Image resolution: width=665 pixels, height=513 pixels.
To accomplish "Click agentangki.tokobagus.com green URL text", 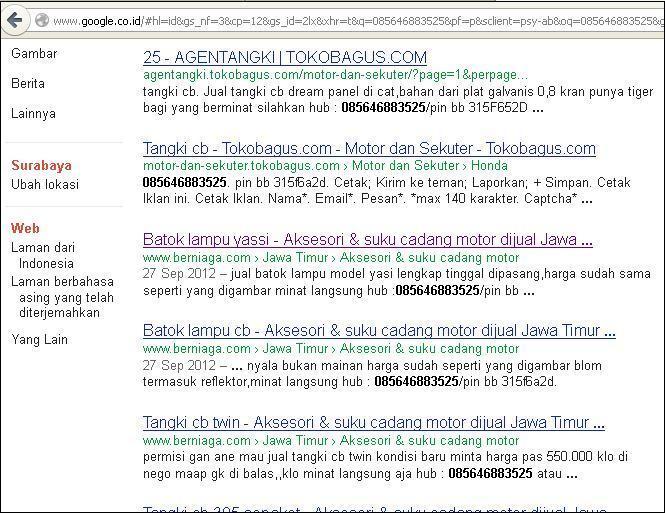I will (335, 75).
